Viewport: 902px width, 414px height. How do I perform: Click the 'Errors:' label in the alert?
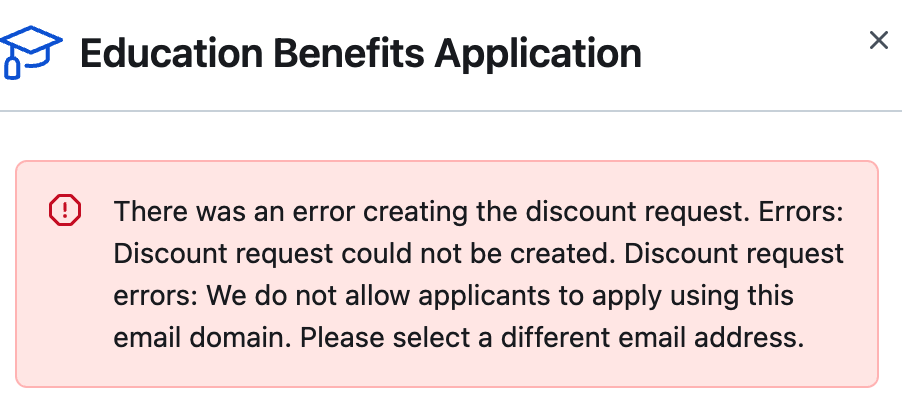pyautogui.click(x=801, y=212)
